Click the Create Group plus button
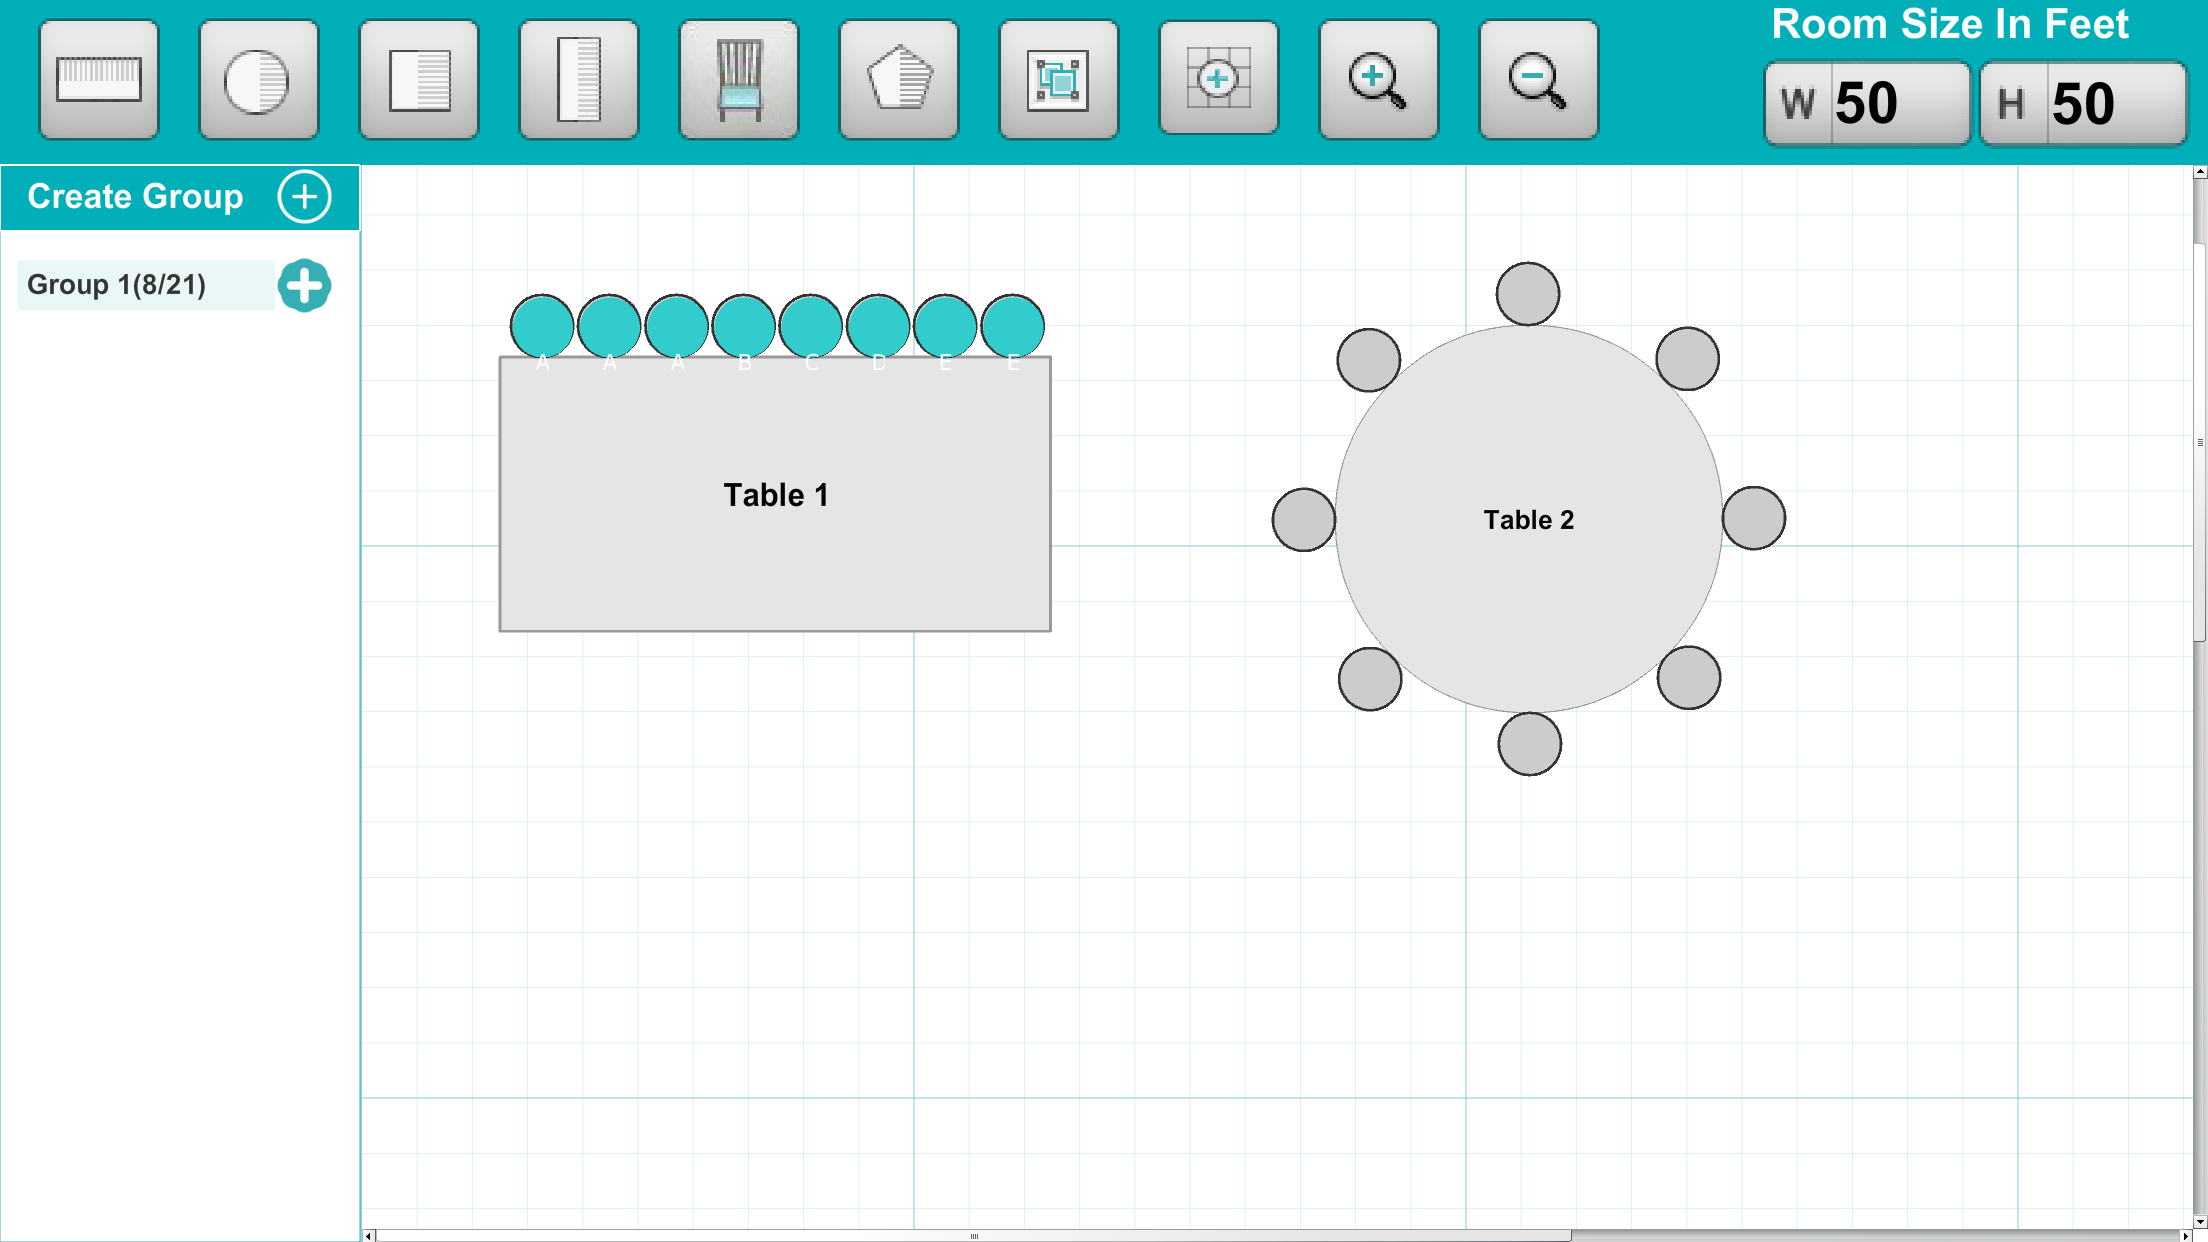The width and height of the screenshot is (2208, 1242). [x=304, y=196]
